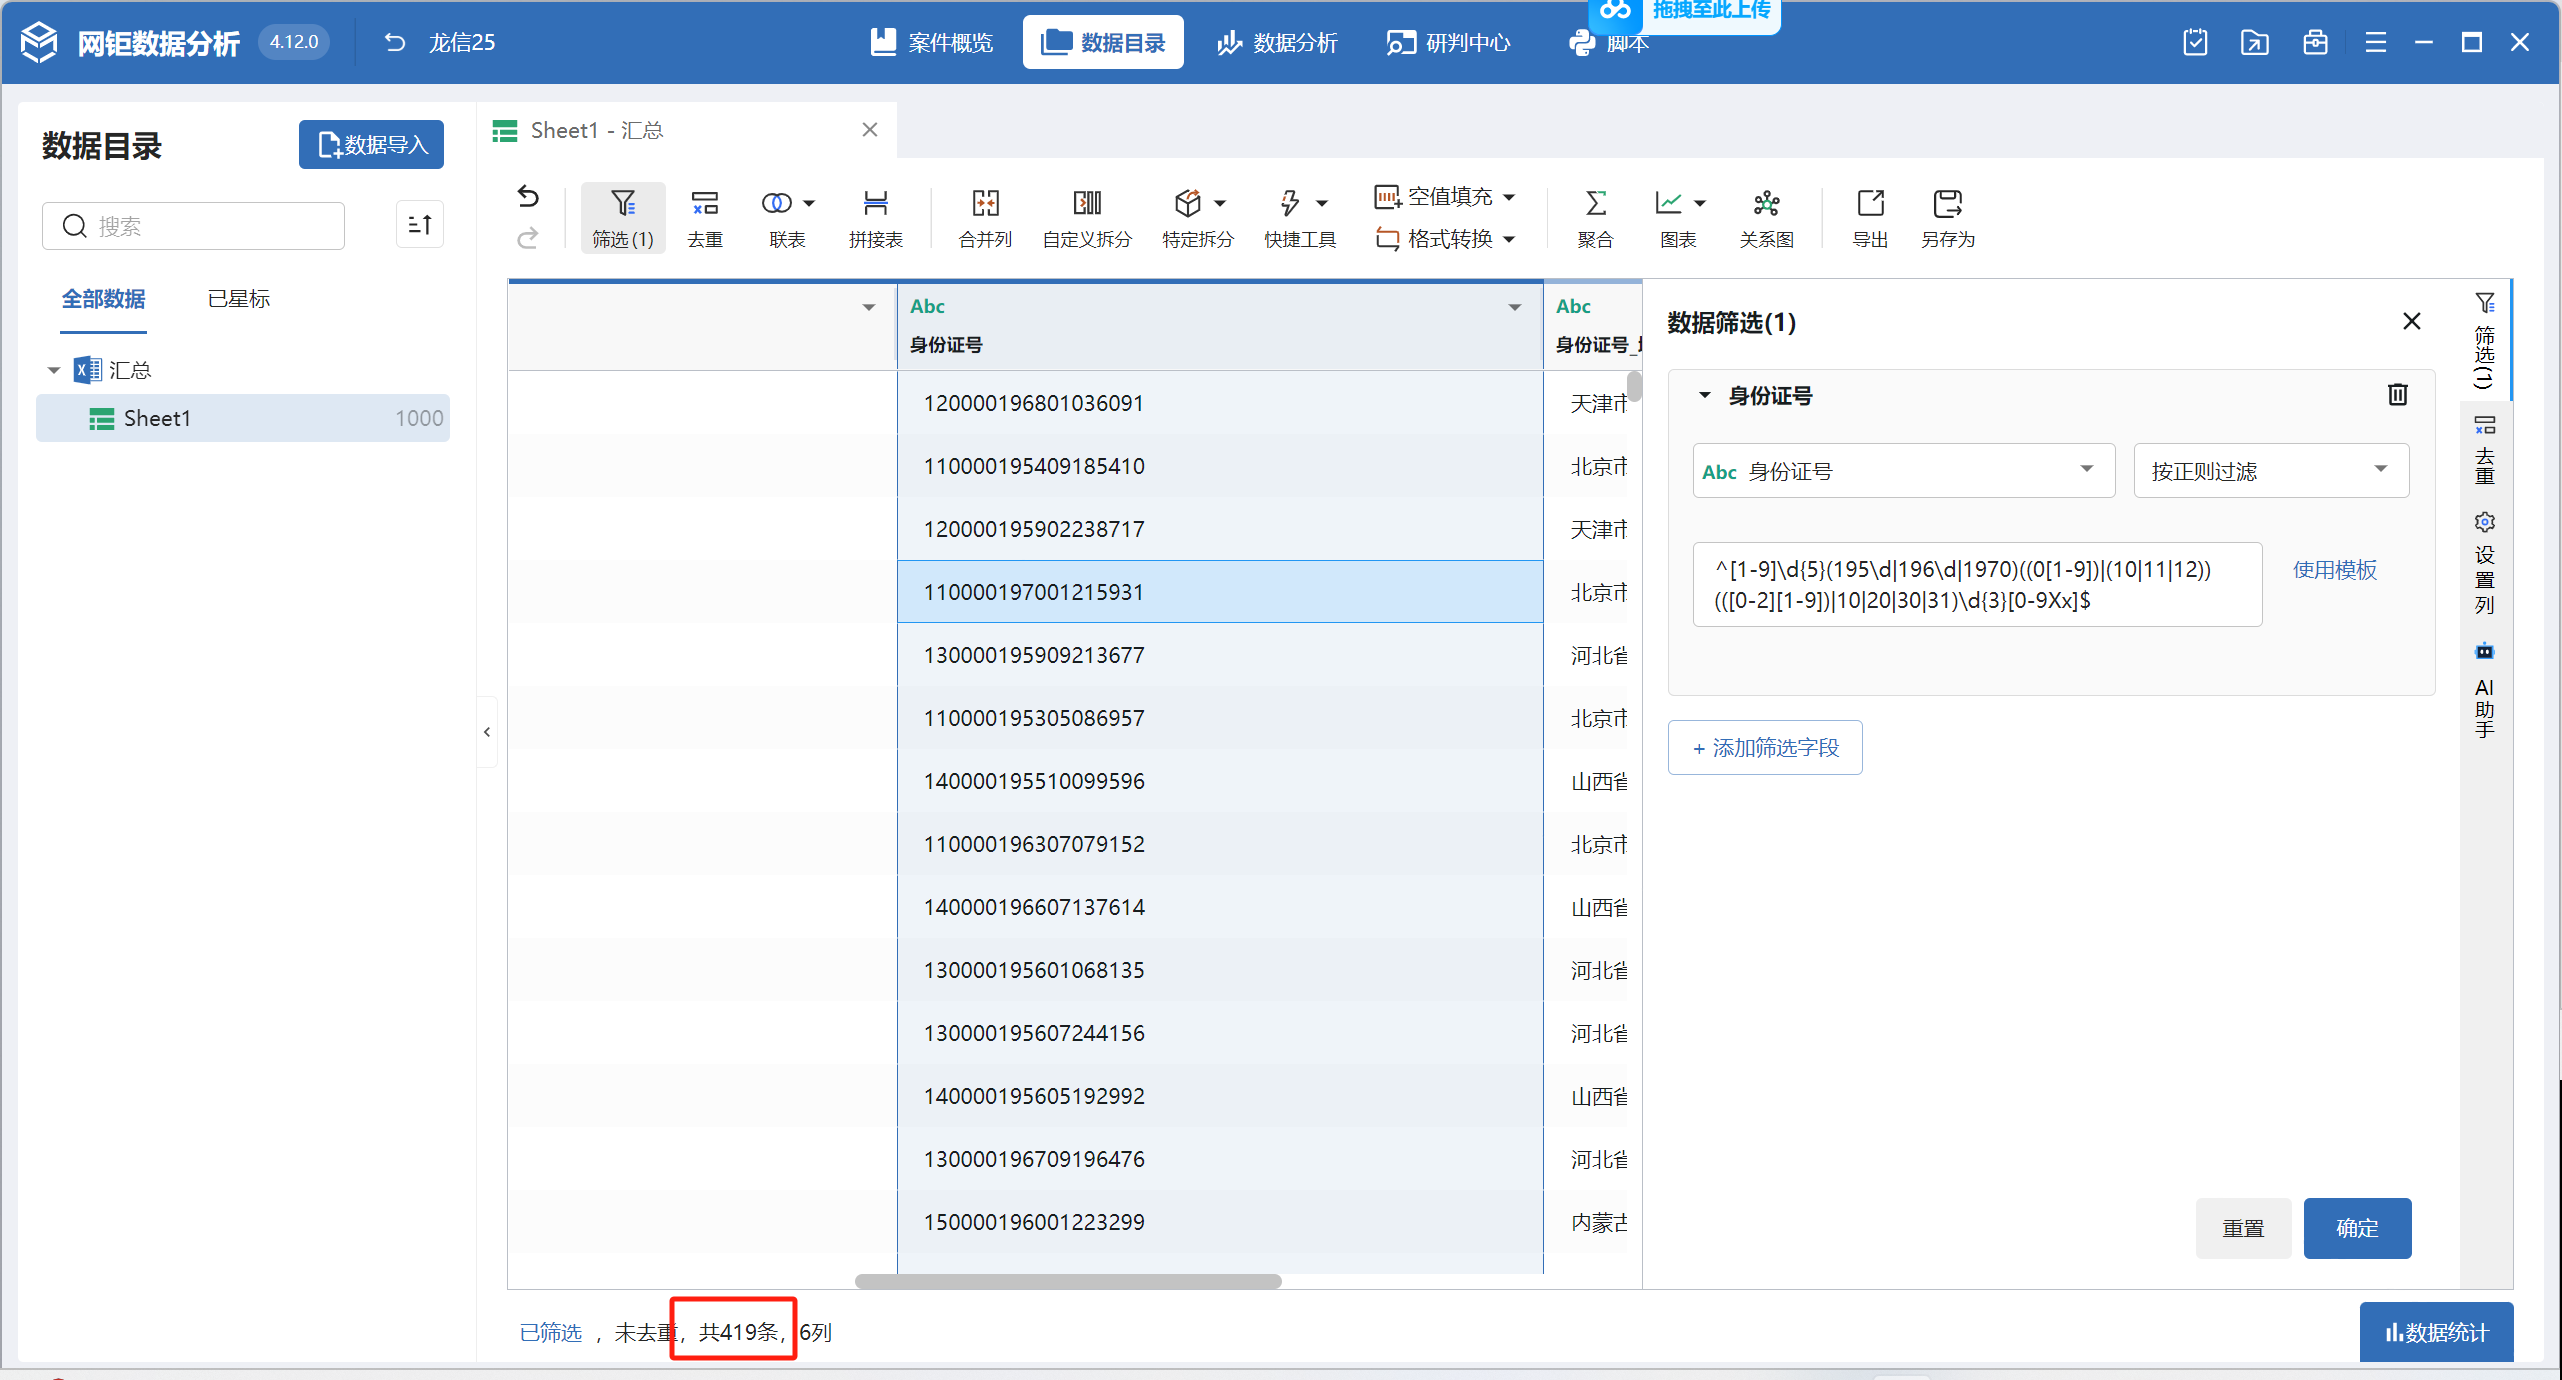Delete the 身份证号 filter with trash icon

coord(2397,395)
